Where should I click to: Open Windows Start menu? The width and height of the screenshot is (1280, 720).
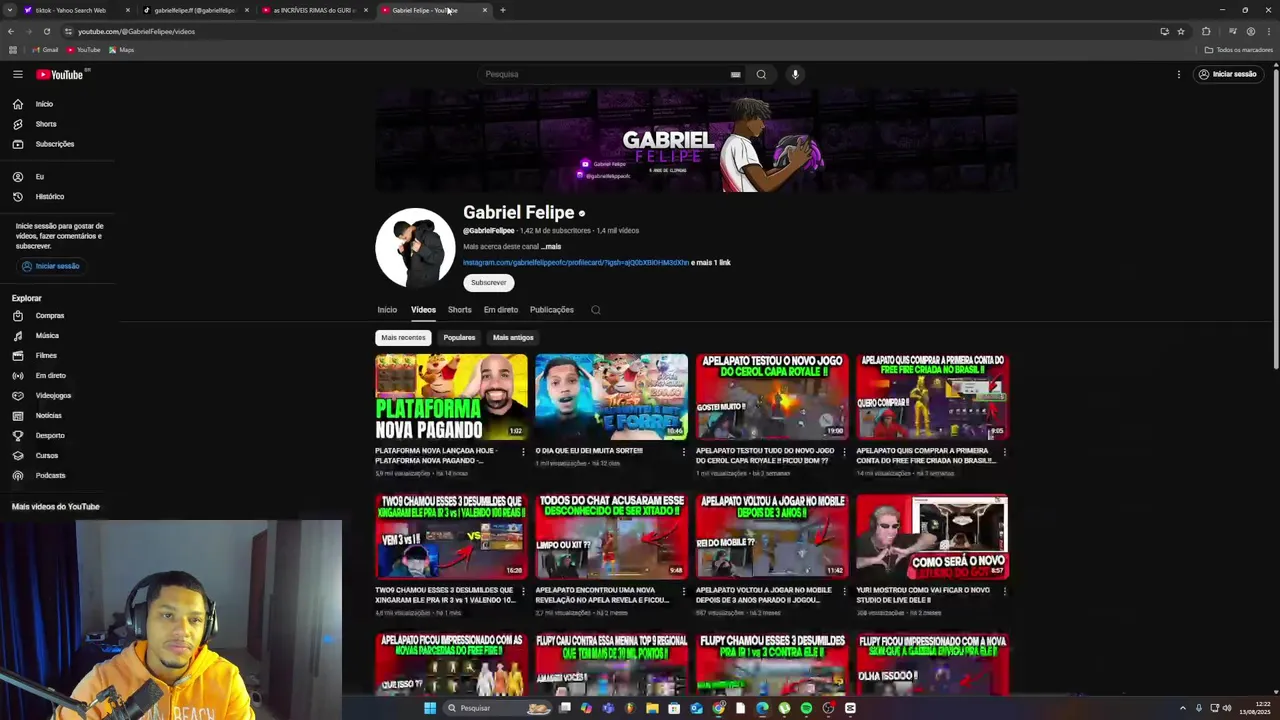pyautogui.click(x=430, y=708)
